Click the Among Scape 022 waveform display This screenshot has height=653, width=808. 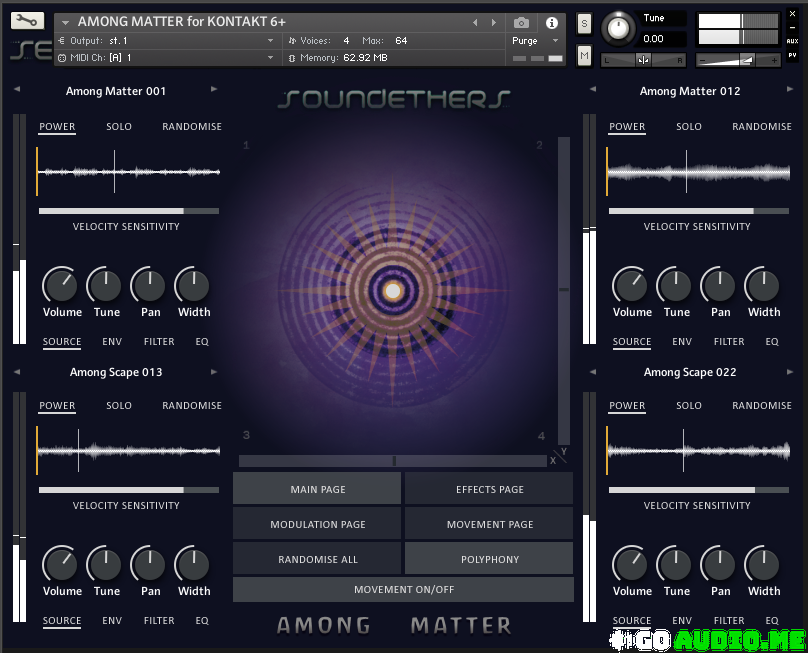click(699, 450)
